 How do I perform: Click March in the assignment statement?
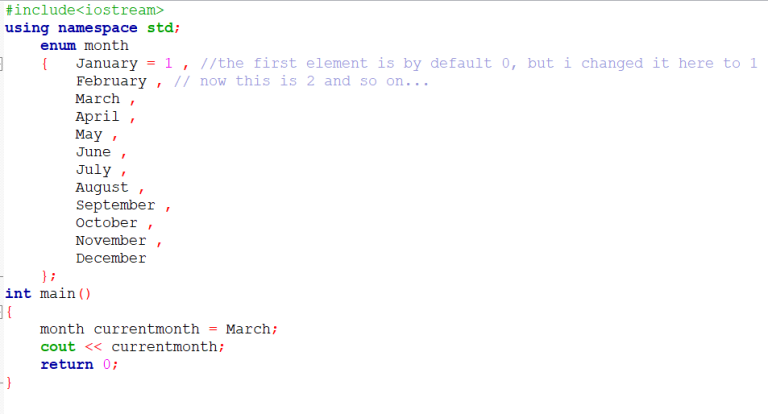click(x=247, y=329)
